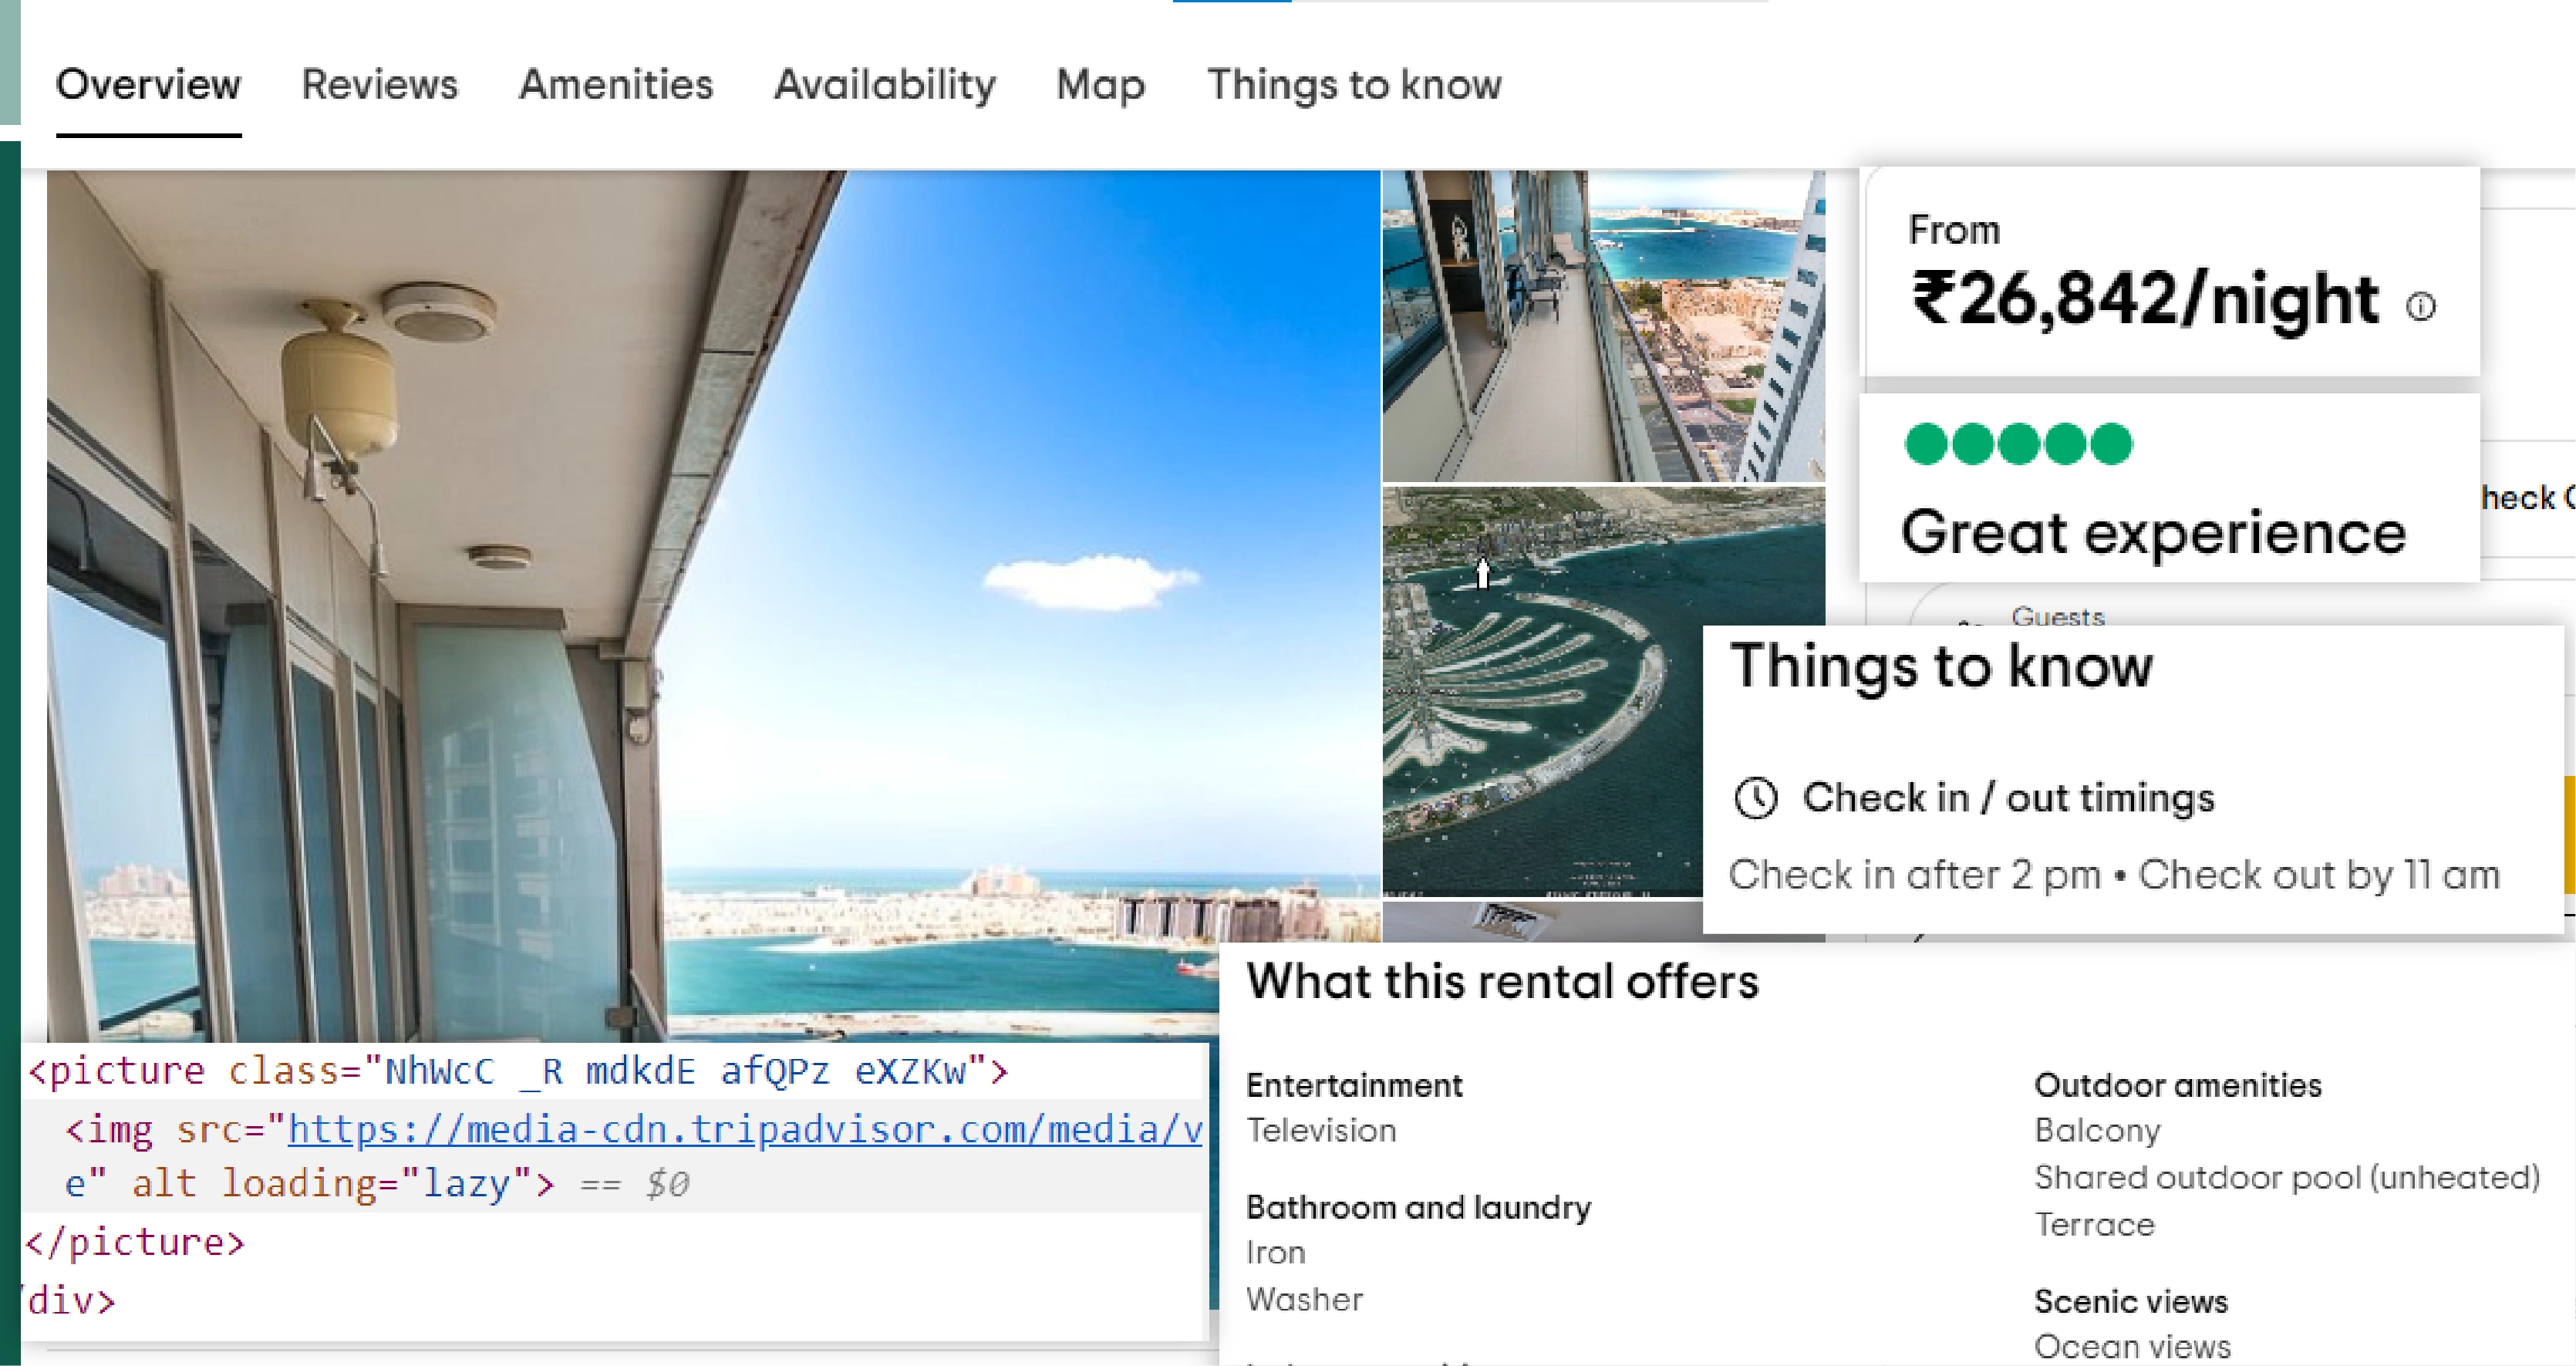The height and width of the screenshot is (1366, 2576).
Task: Open the Map tab
Action: click(x=1100, y=85)
